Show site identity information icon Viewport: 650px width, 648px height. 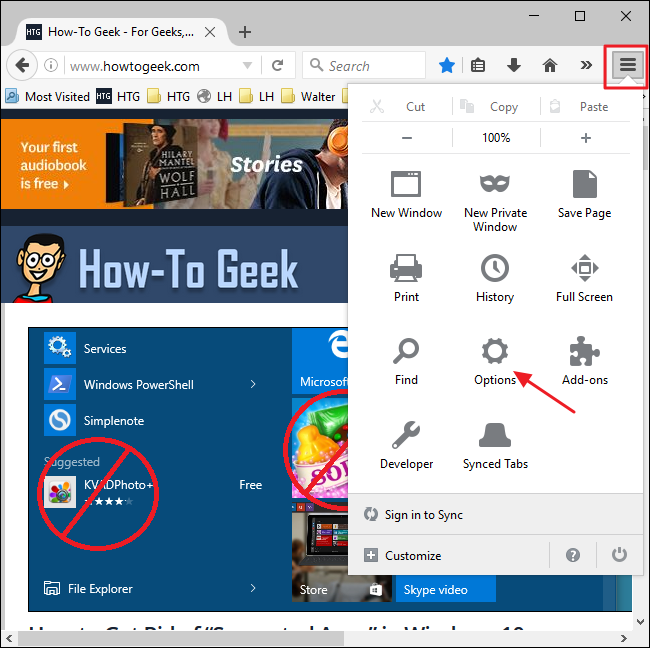[51, 65]
